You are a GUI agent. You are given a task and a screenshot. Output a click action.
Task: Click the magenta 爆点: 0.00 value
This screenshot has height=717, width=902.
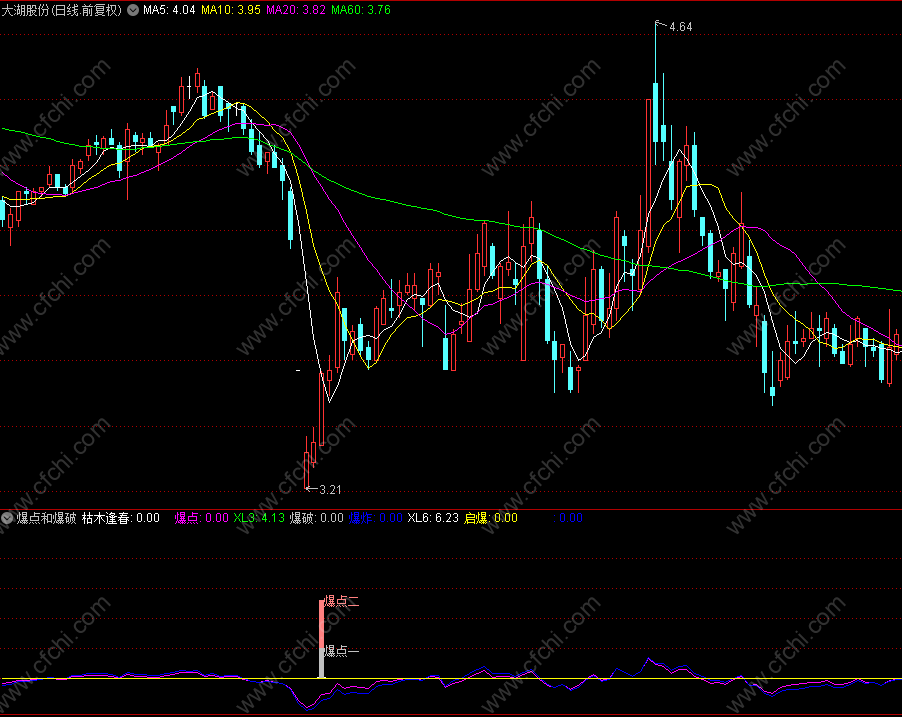pos(201,518)
